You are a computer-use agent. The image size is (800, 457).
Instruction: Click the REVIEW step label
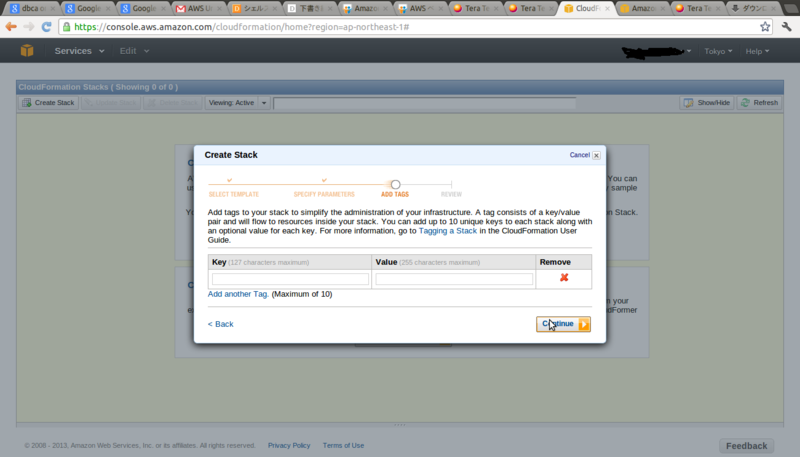[x=452, y=194]
